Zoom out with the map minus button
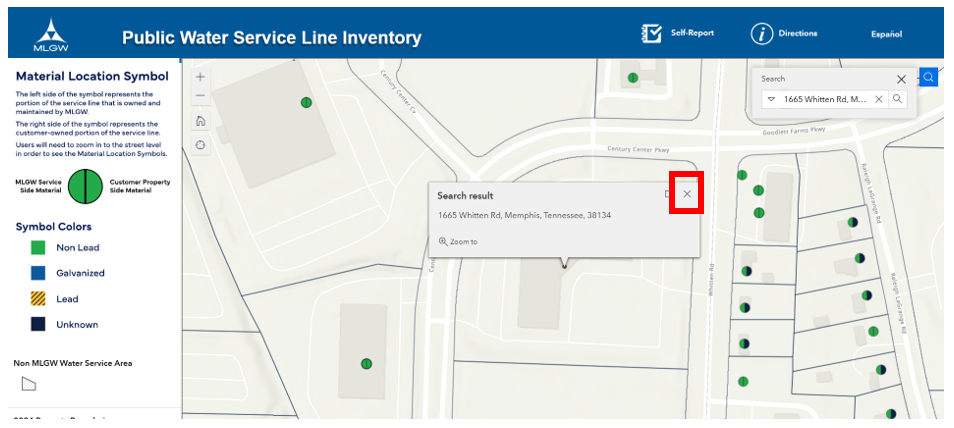Viewport: 954px width, 428px height. click(x=201, y=96)
